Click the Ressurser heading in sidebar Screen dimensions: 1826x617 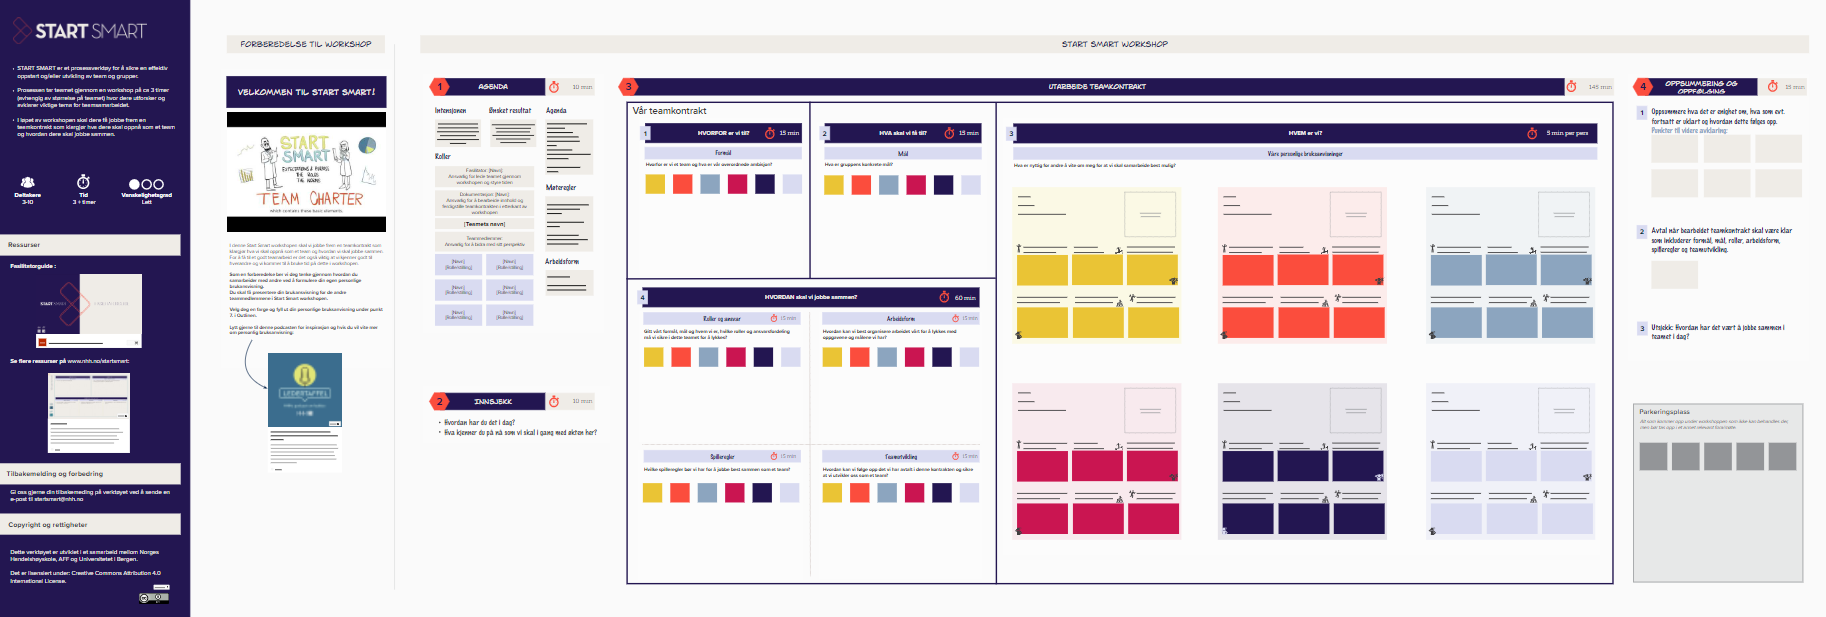24,245
